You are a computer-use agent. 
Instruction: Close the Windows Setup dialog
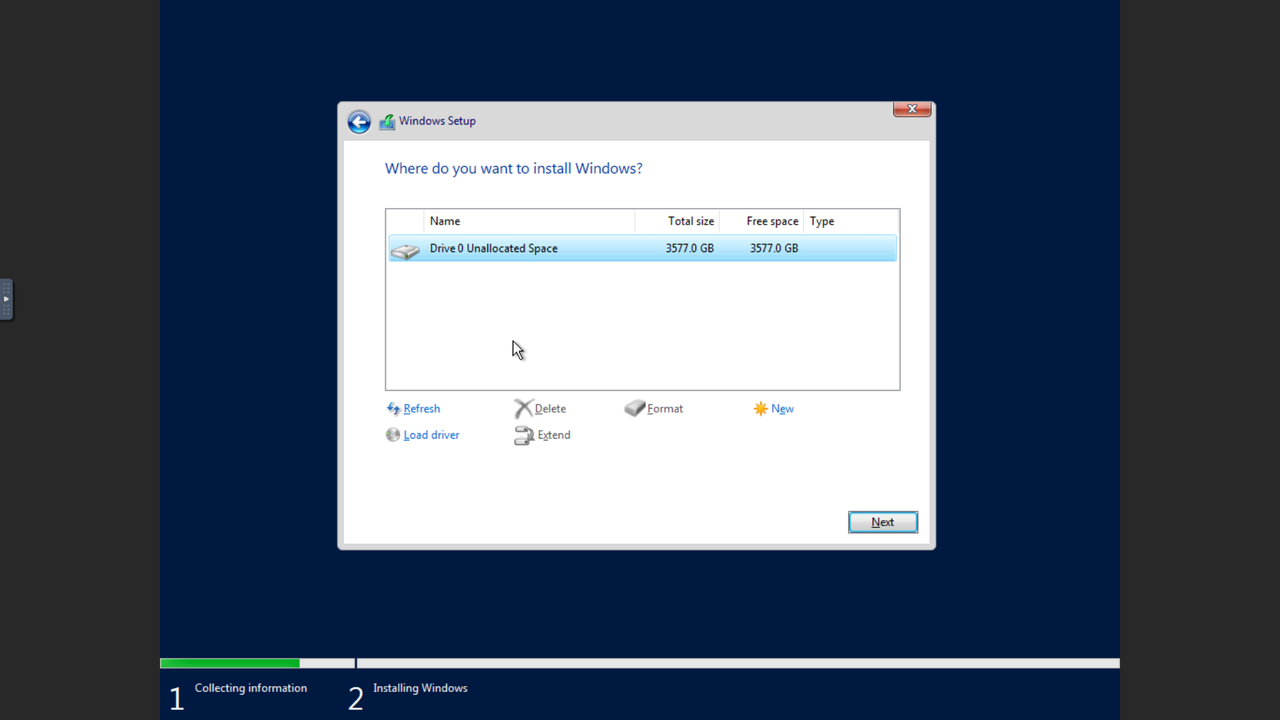click(x=912, y=109)
